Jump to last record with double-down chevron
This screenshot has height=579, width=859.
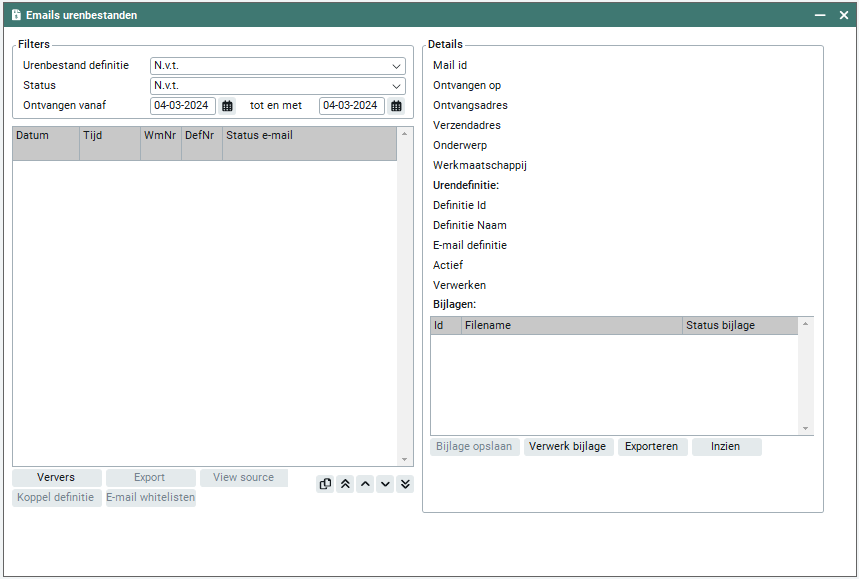[x=405, y=484]
